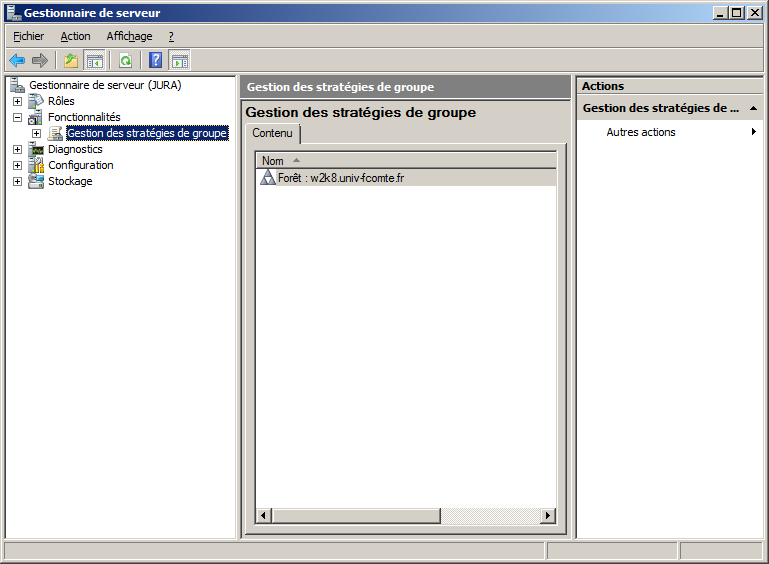The width and height of the screenshot is (769, 564).
Task: Toggle the Actions pane toolbar icon
Action: click(179, 61)
